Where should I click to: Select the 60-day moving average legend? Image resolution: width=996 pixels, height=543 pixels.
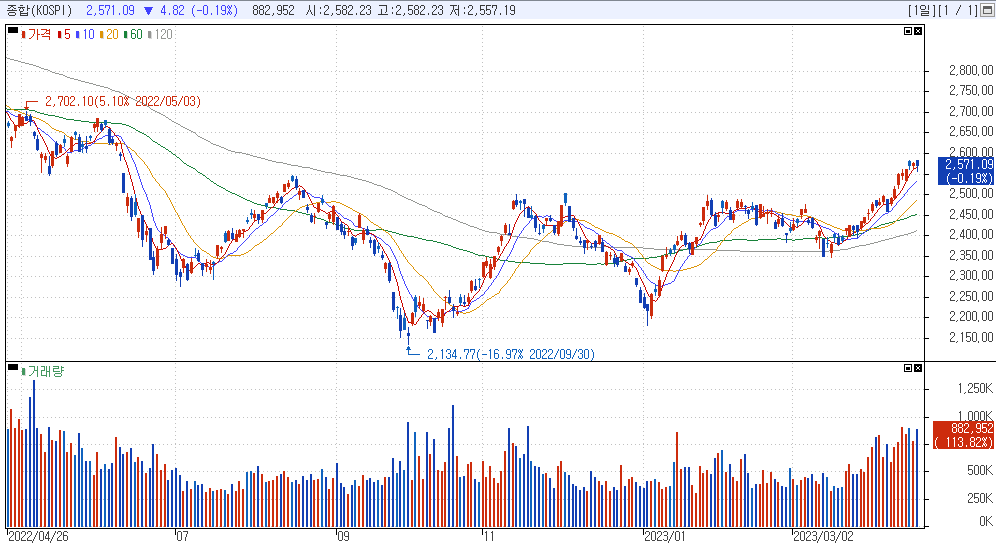tap(133, 34)
